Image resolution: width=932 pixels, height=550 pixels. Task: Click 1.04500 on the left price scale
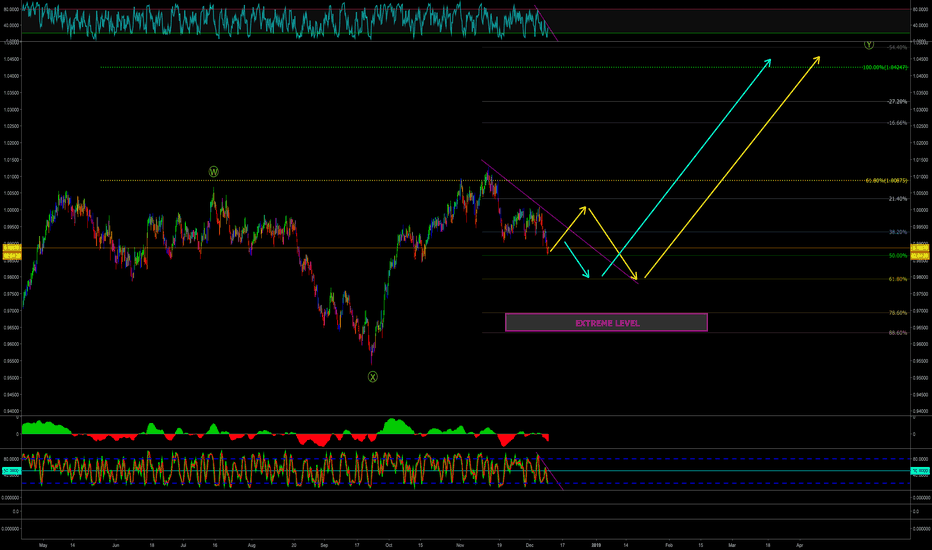pyautogui.click(x=11, y=59)
